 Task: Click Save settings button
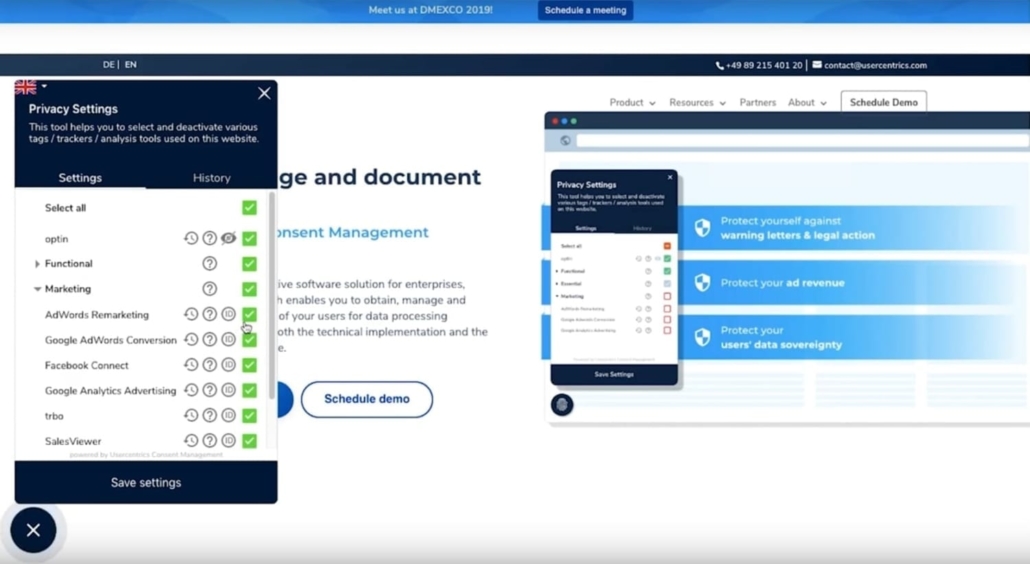(146, 483)
